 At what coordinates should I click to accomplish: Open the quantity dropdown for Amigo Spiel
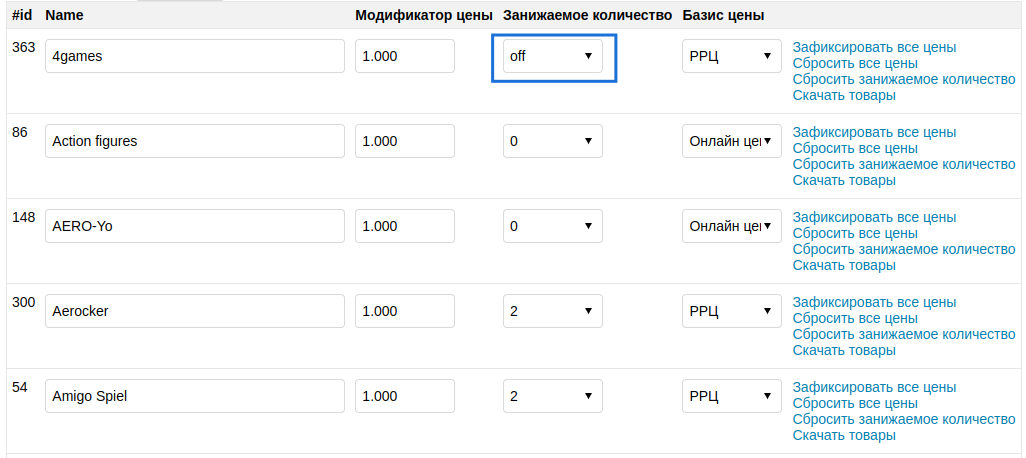coord(552,396)
